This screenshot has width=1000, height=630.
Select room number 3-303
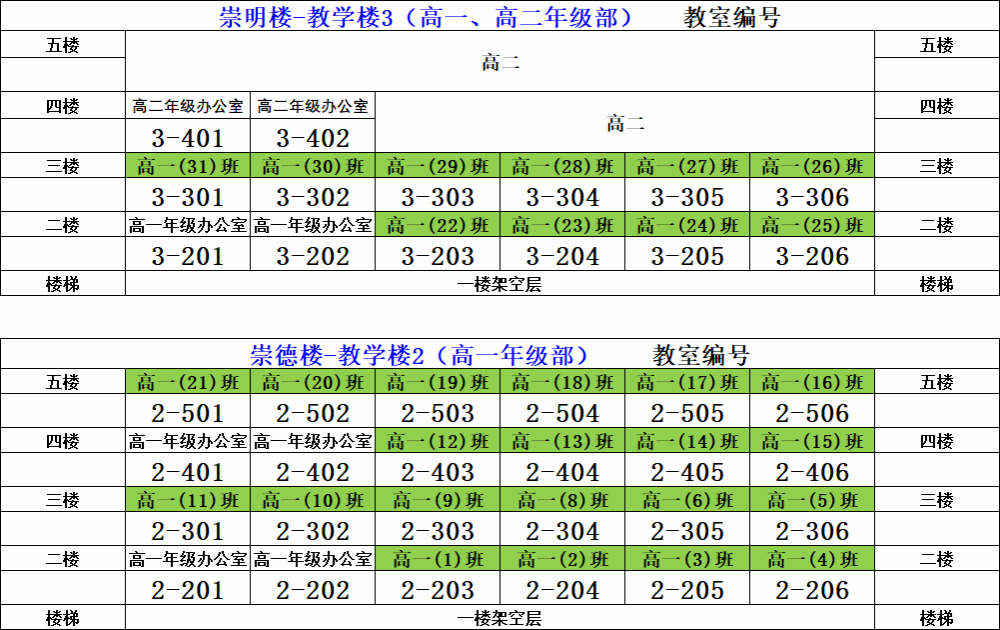coord(438,197)
